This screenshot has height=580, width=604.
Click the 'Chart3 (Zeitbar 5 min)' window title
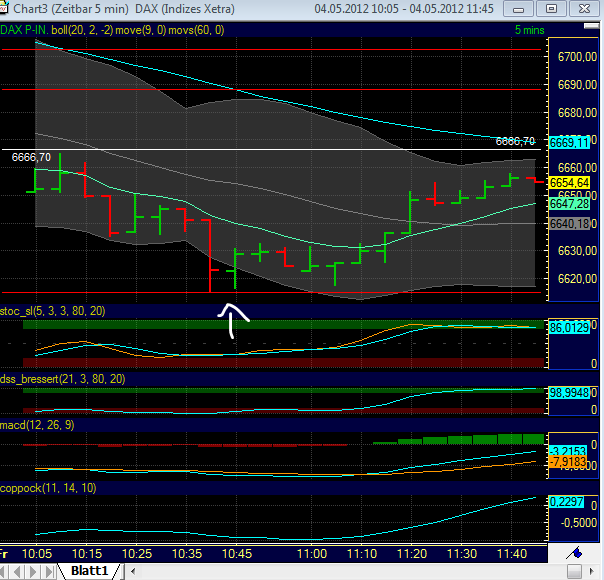click(x=71, y=8)
